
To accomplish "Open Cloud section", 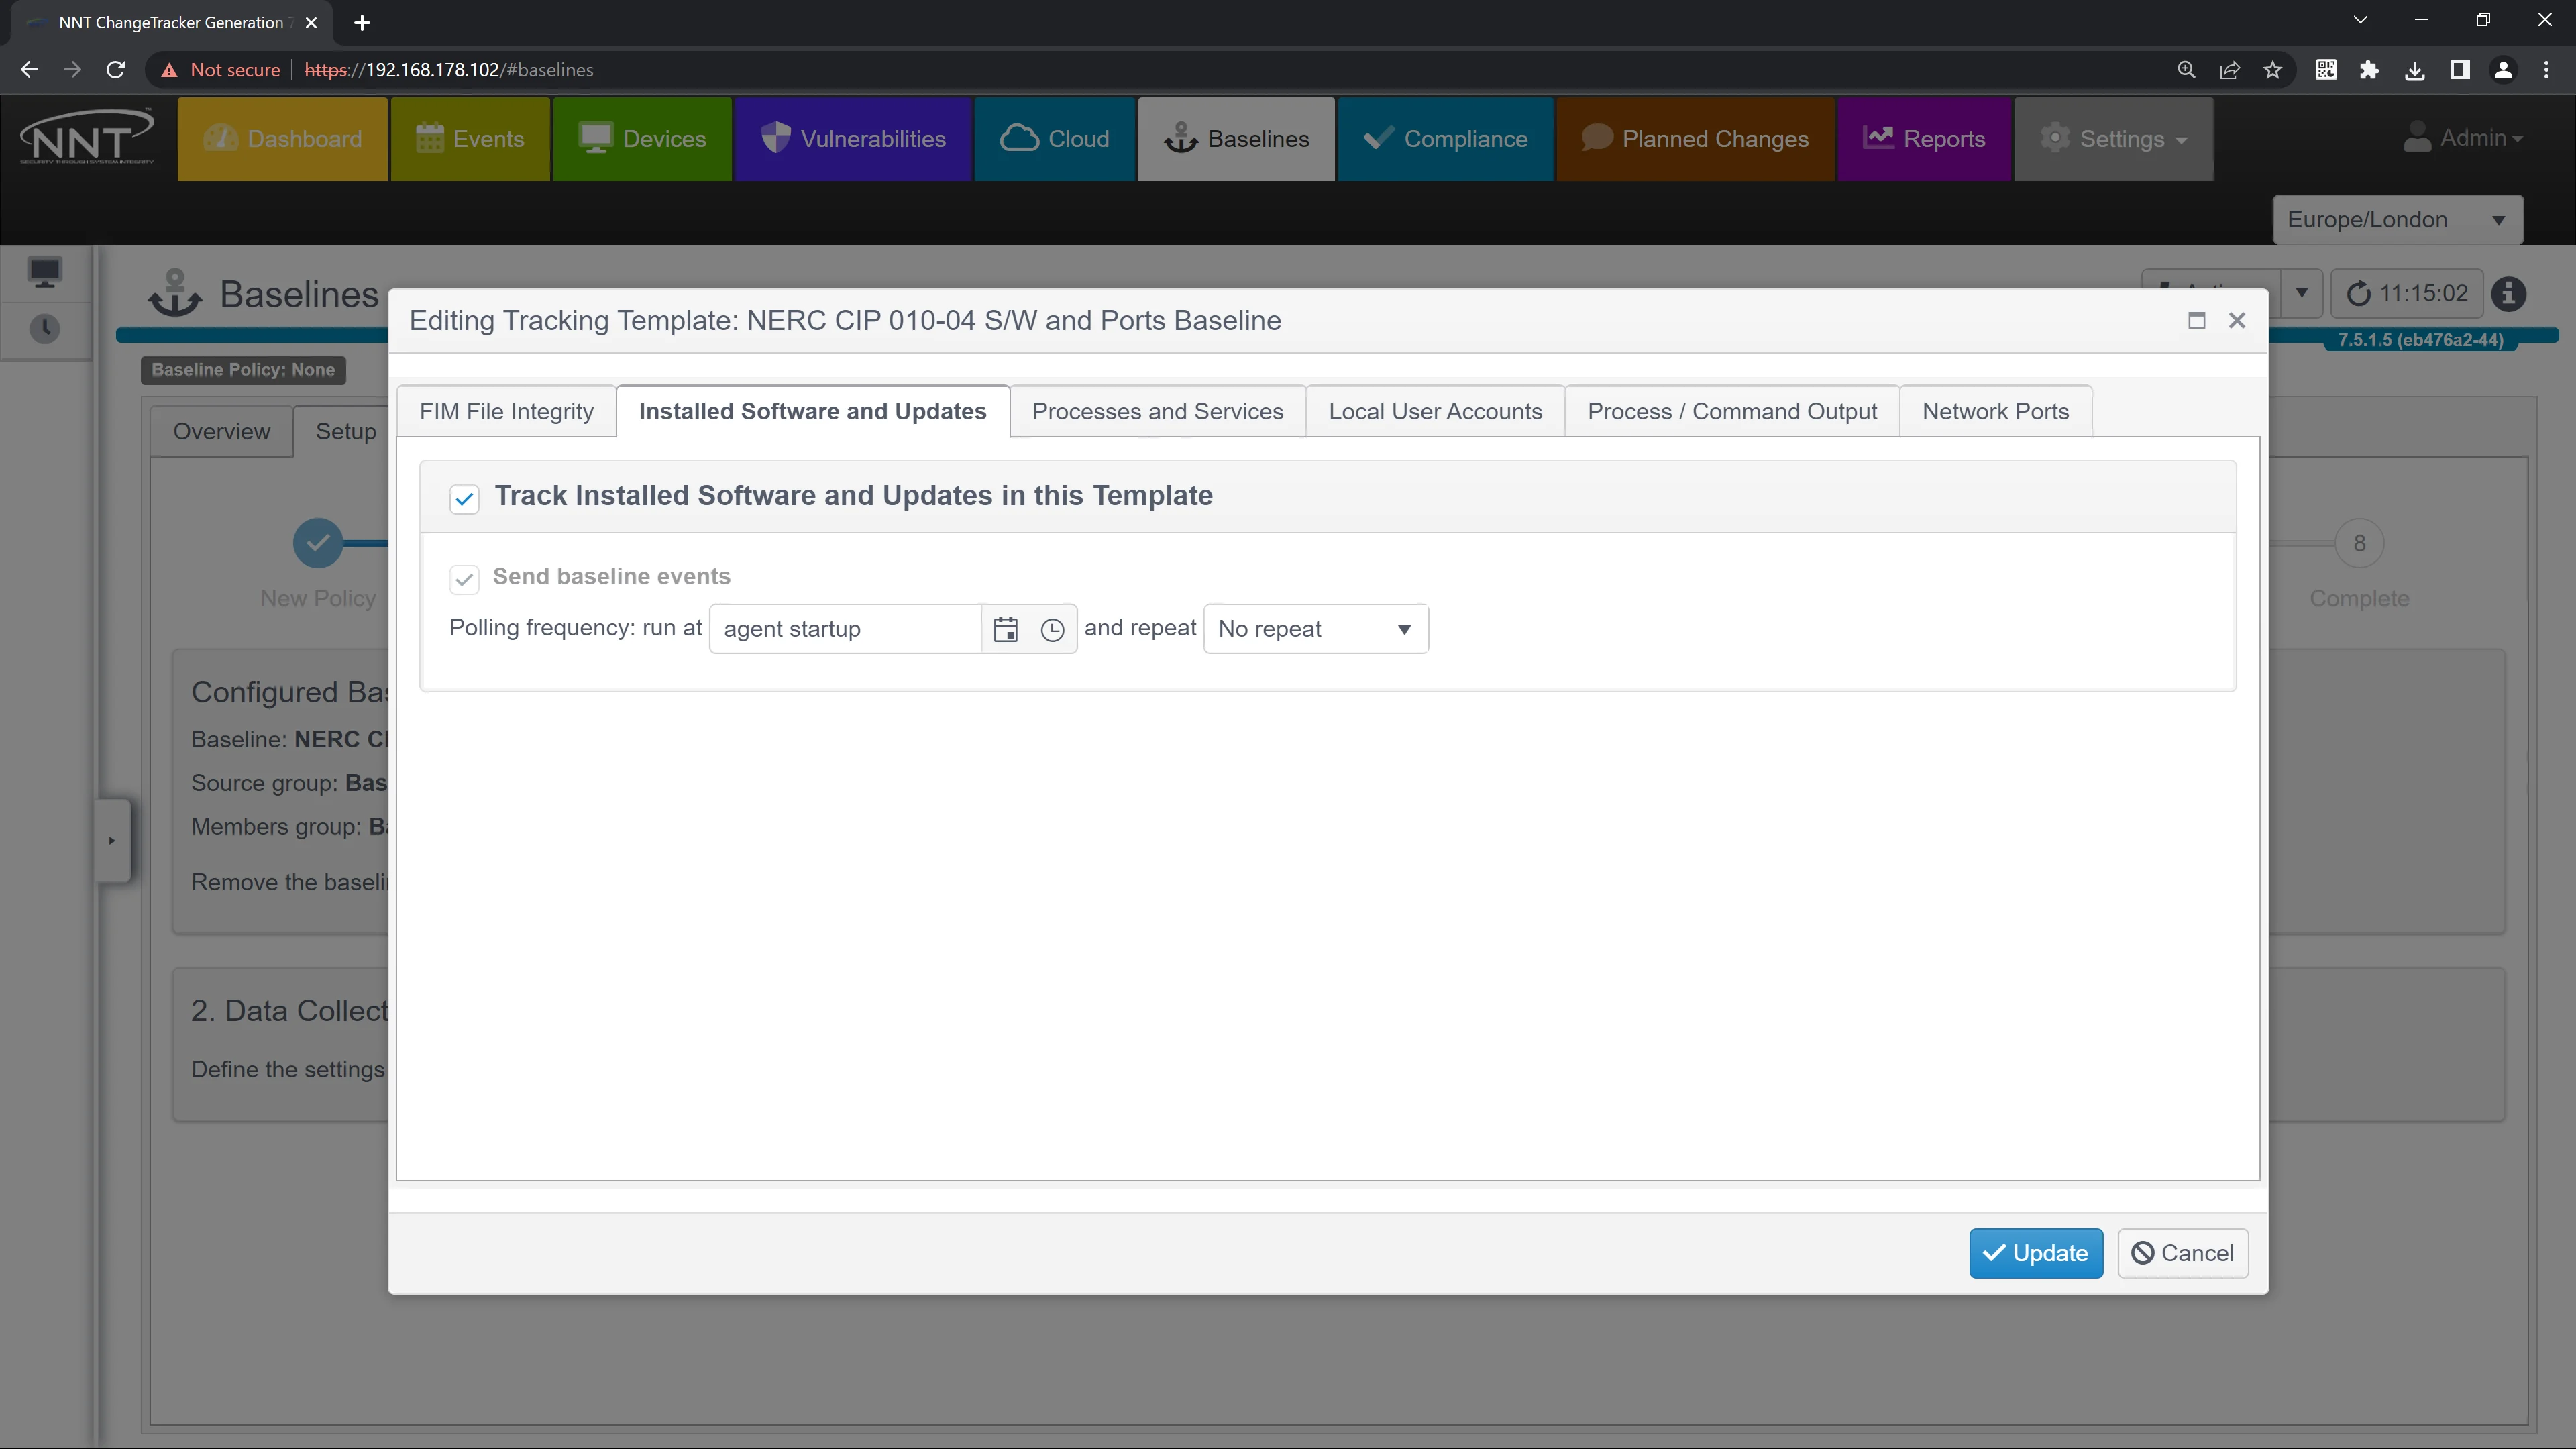I will (1055, 139).
